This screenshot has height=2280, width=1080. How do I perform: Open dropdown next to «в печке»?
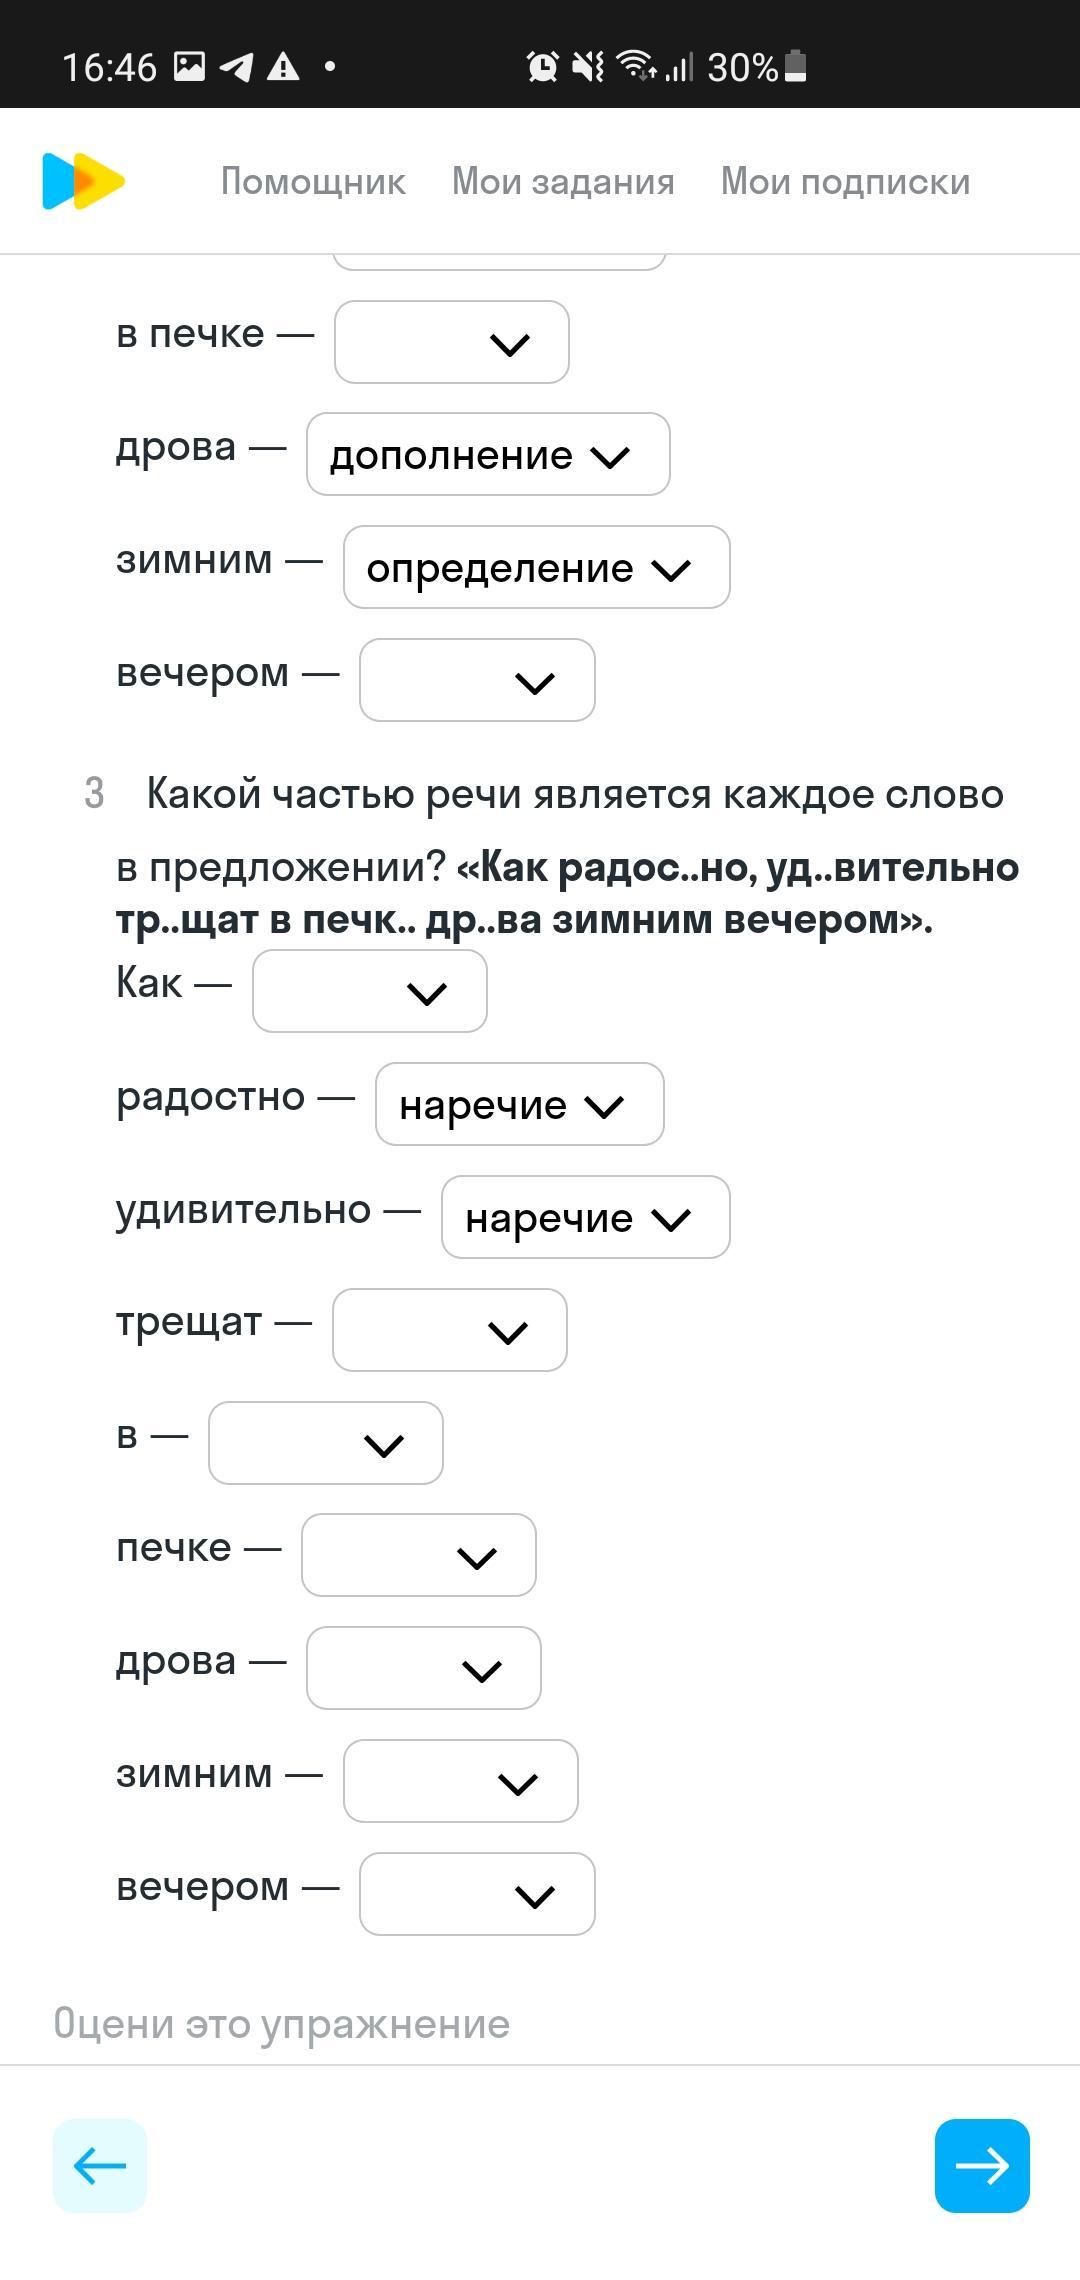tap(451, 342)
